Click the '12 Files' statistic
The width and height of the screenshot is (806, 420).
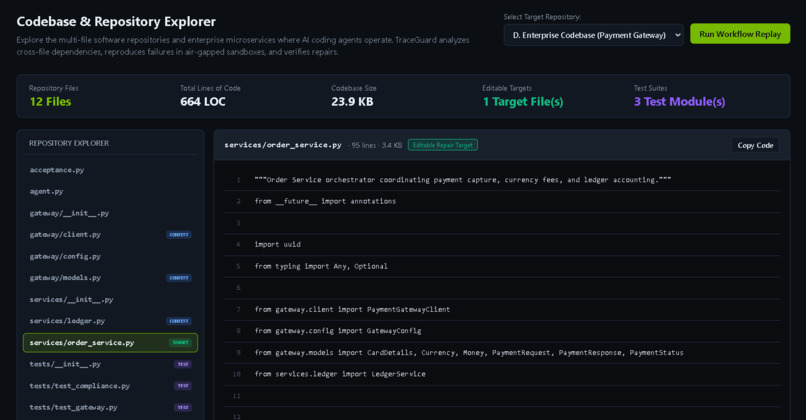[x=50, y=102]
